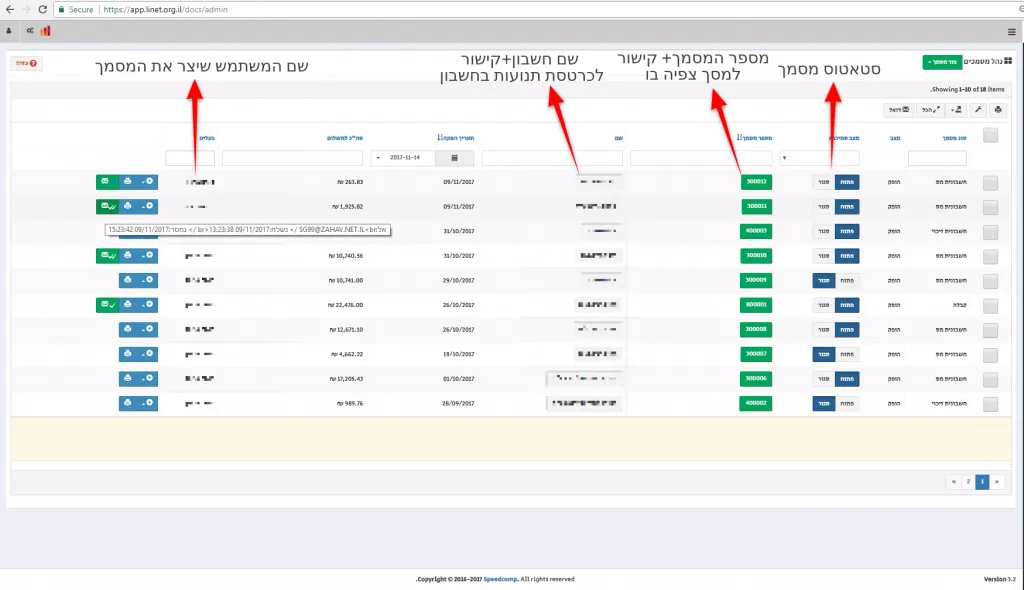This screenshot has height=590, width=1024.
Task: Open the hamburger menu at the top right
Action: [x=1012, y=31]
